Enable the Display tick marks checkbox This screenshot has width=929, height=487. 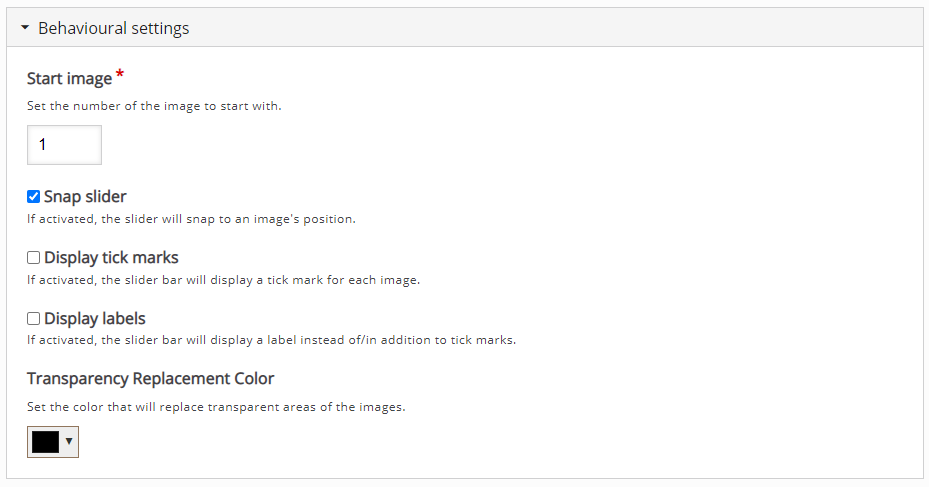tap(33, 258)
